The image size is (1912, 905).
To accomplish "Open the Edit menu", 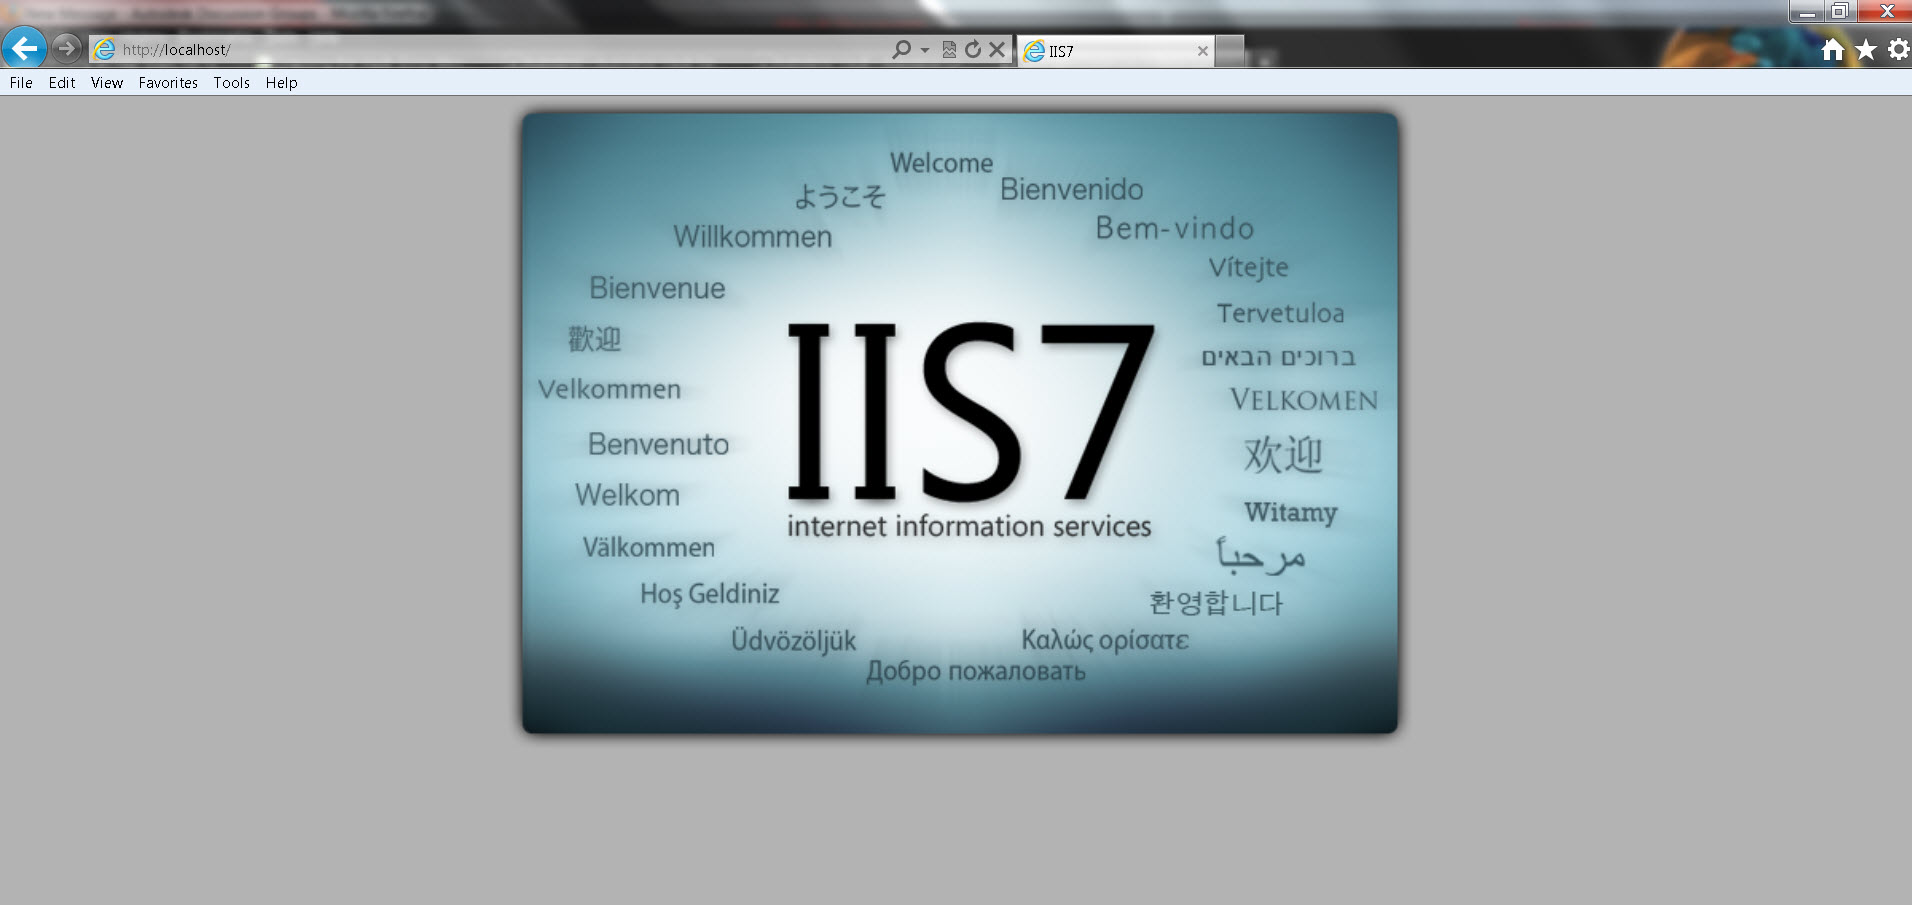I will 62,83.
